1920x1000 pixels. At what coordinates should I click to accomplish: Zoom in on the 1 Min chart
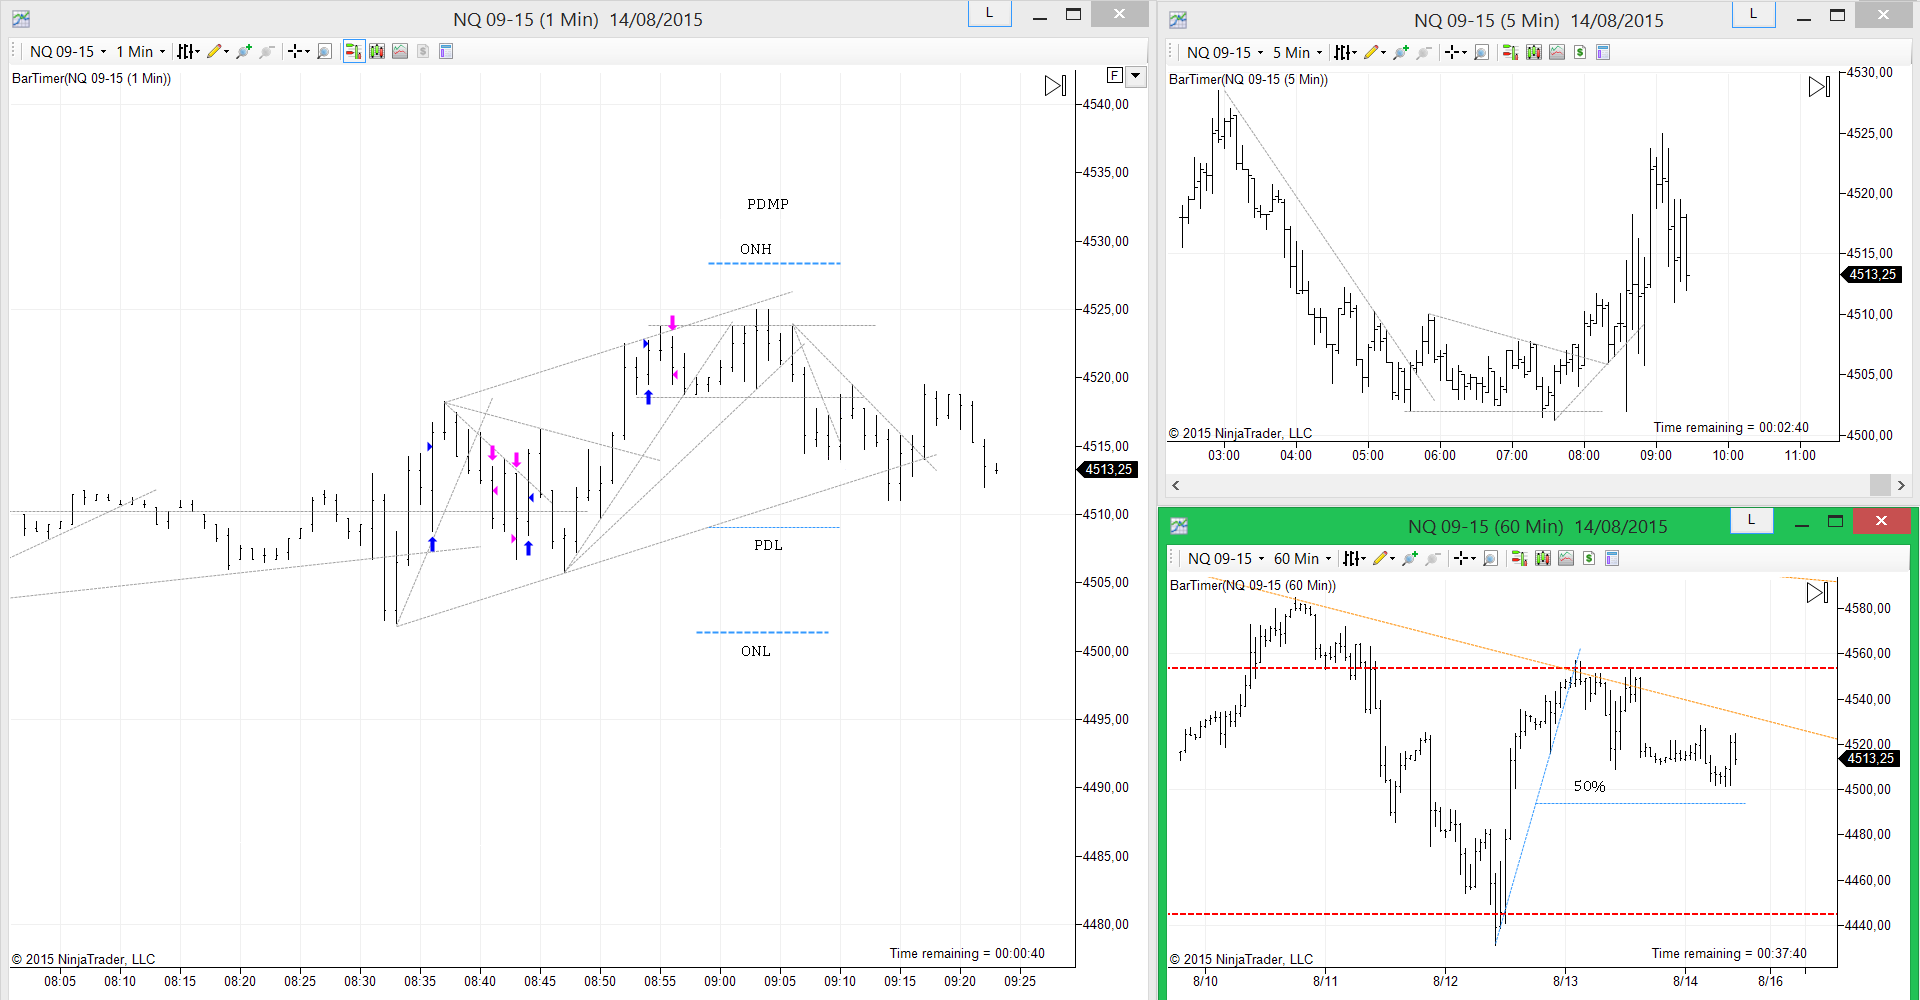(244, 52)
